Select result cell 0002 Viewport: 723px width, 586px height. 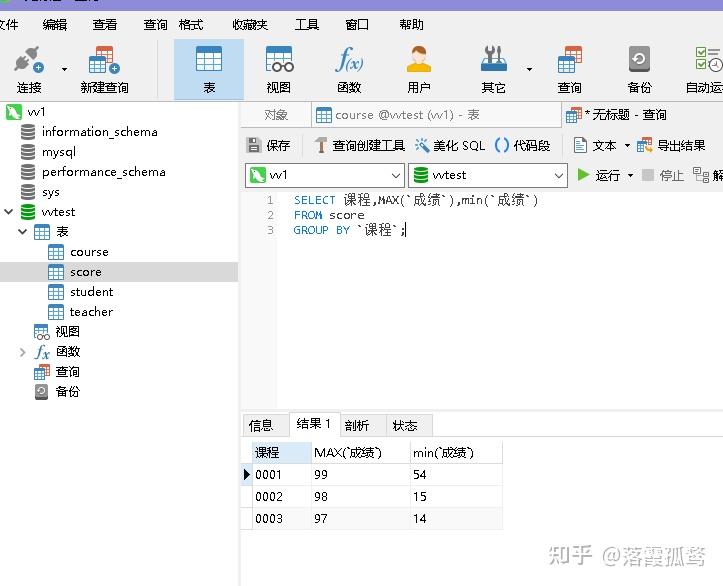coord(282,497)
